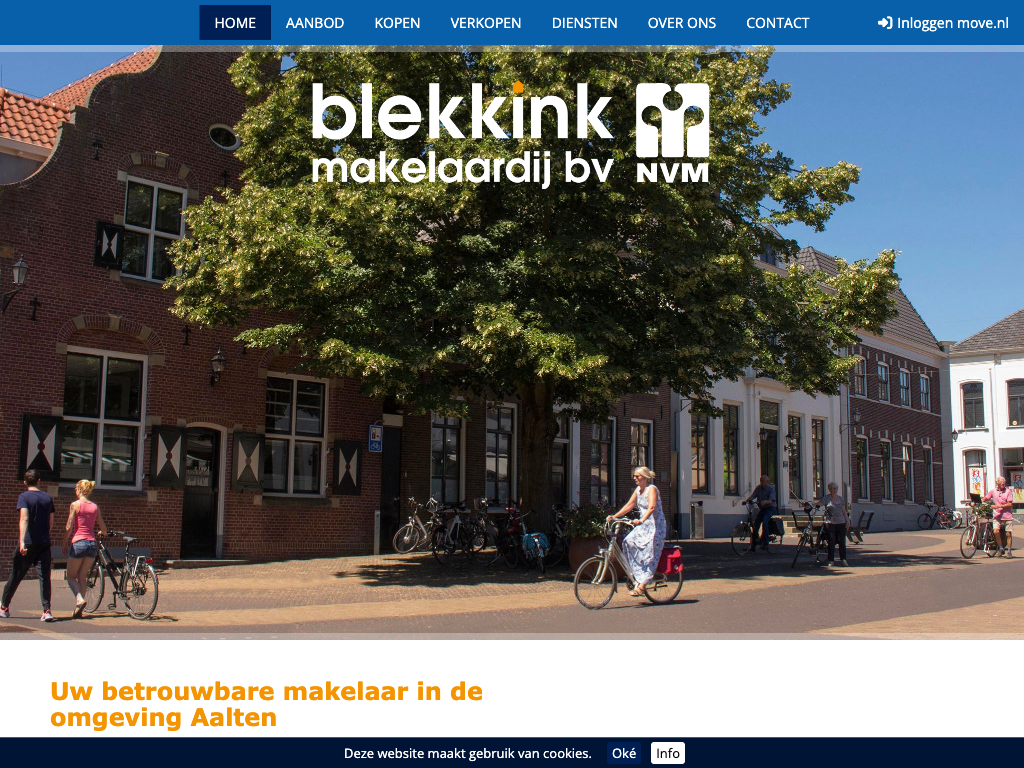The width and height of the screenshot is (1024, 768).
Task: Go to the HOME menu item
Action: pos(235,23)
